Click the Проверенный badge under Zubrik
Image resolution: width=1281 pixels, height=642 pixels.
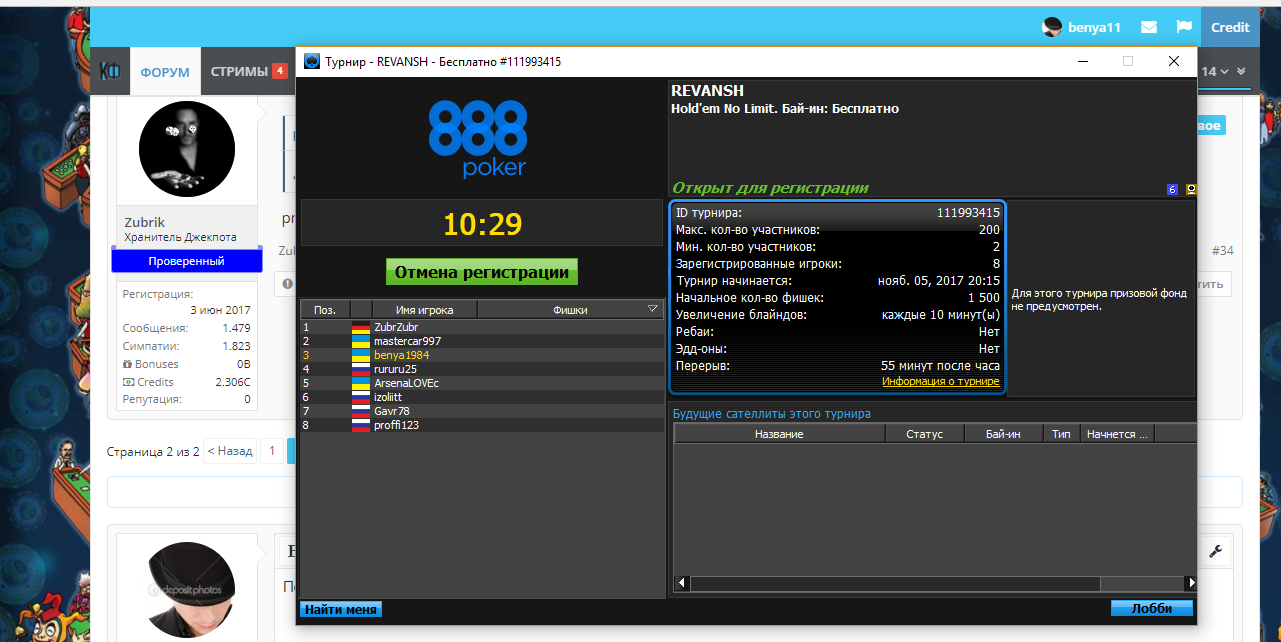tap(186, 261)
